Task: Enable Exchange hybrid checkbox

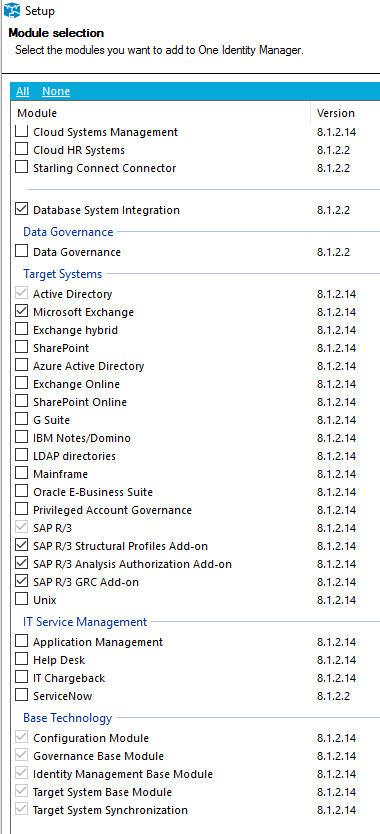Action: pyautogui.click(x=22, y=330)
